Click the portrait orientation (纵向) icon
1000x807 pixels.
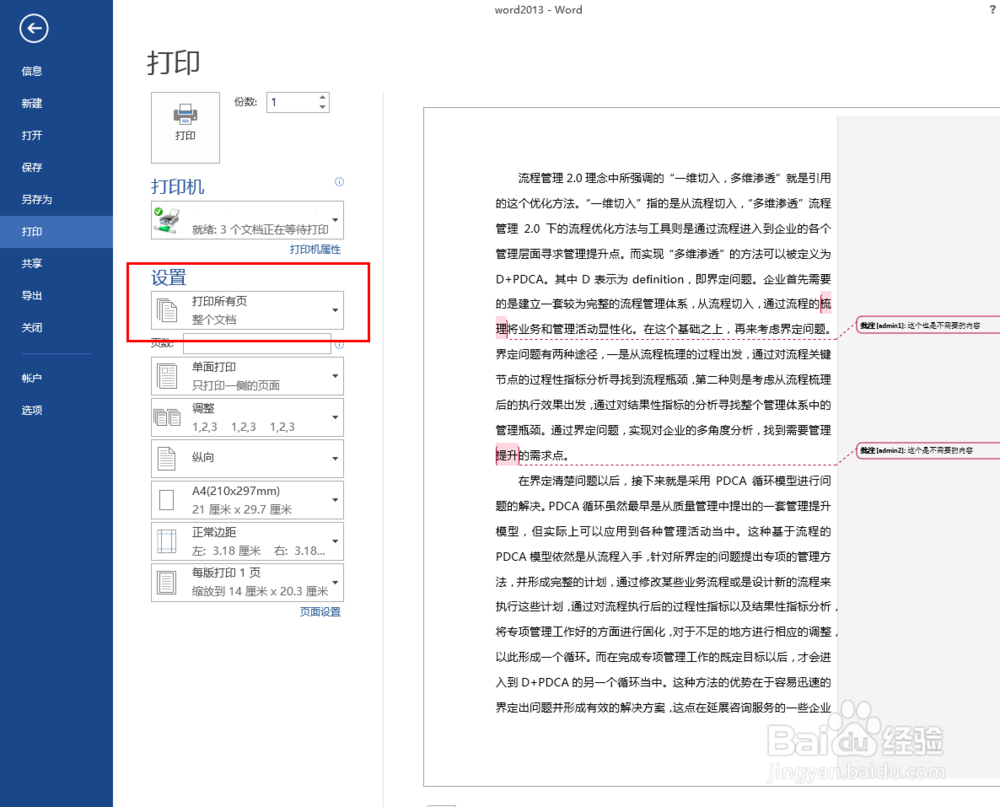167,458
